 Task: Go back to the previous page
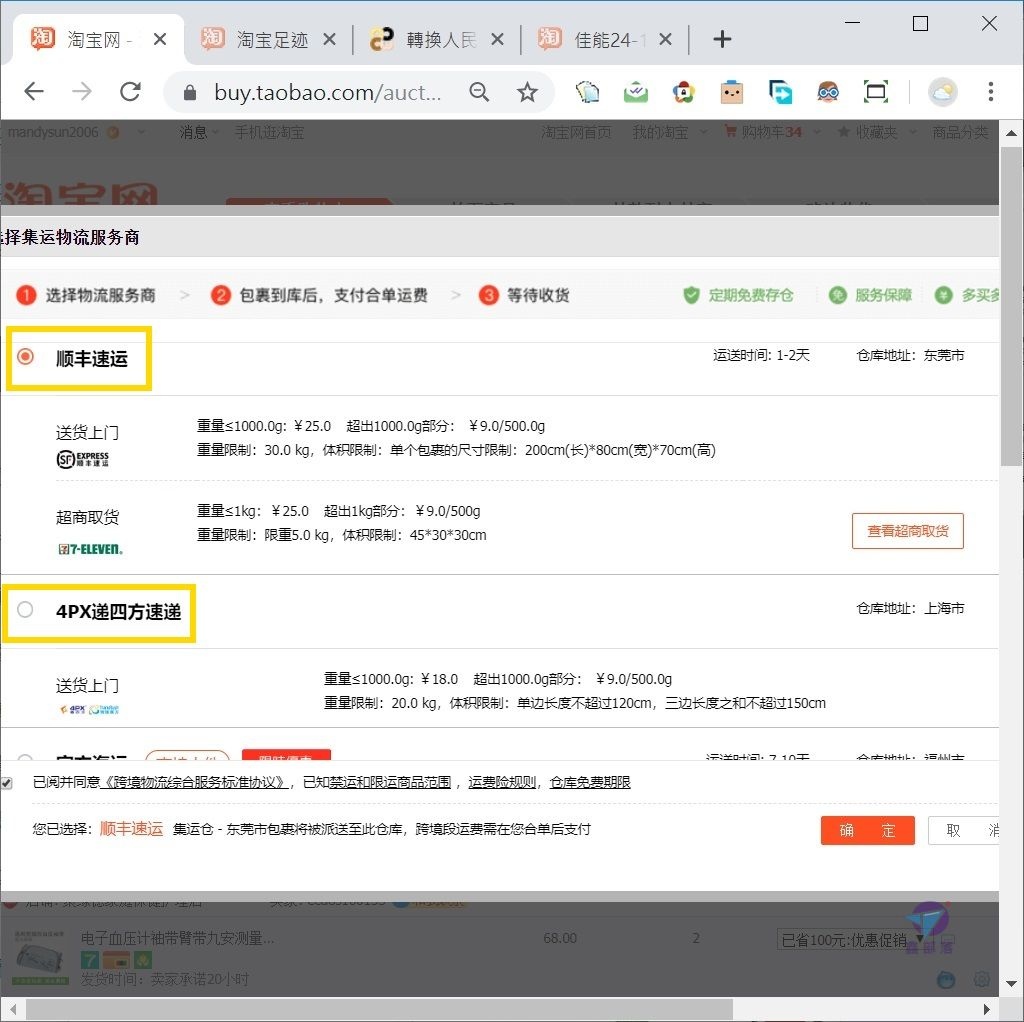click(34, 91)
